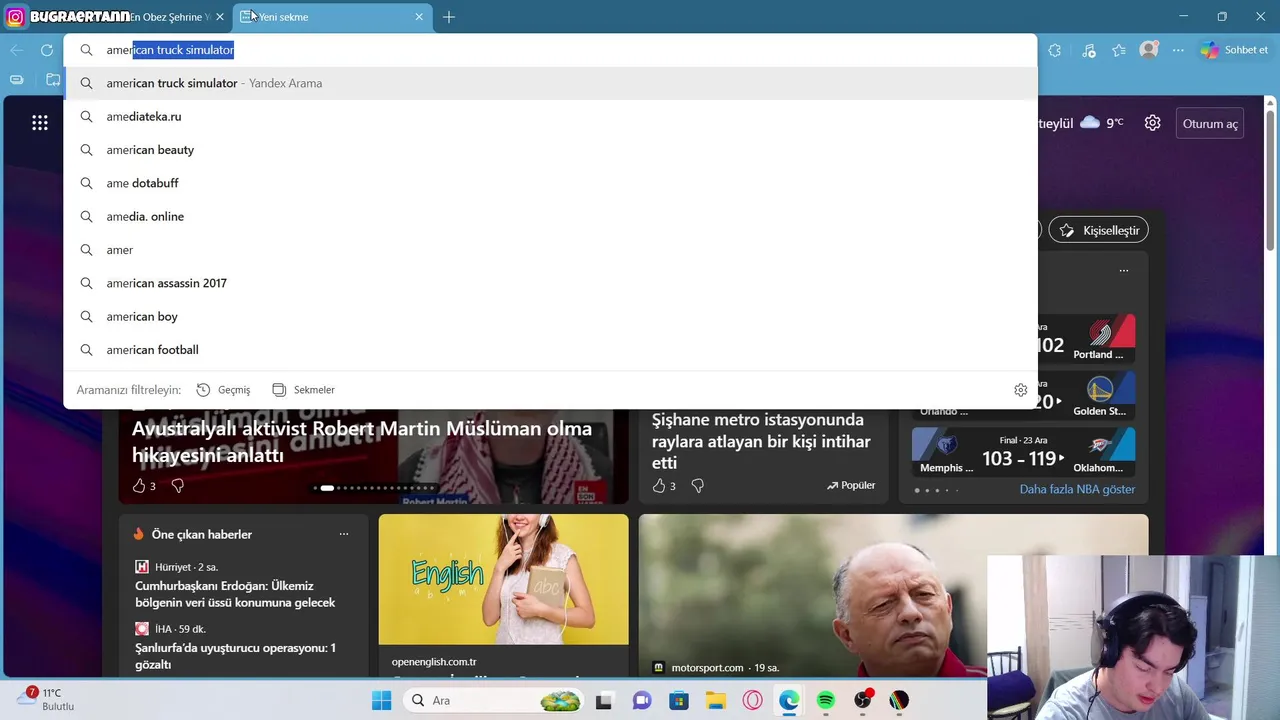Close the 'En Obez Şehrine' tab

pyautogui.click(x=220, y=17)
